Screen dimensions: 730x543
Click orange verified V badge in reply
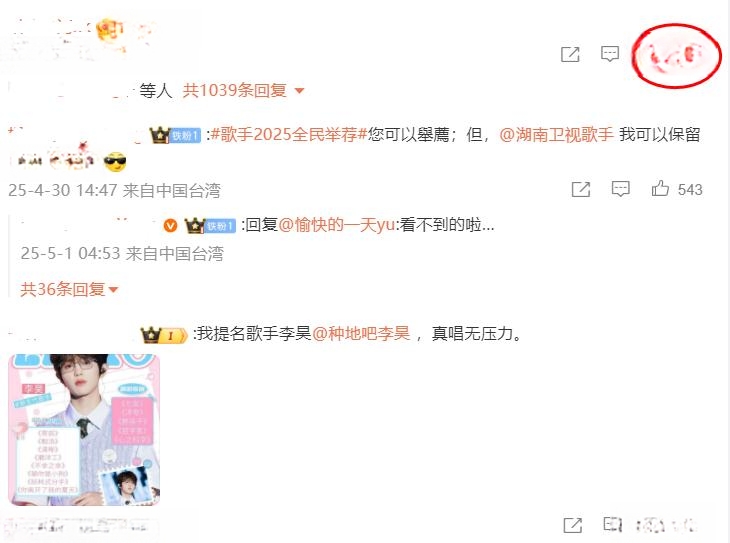click(170, 226)
